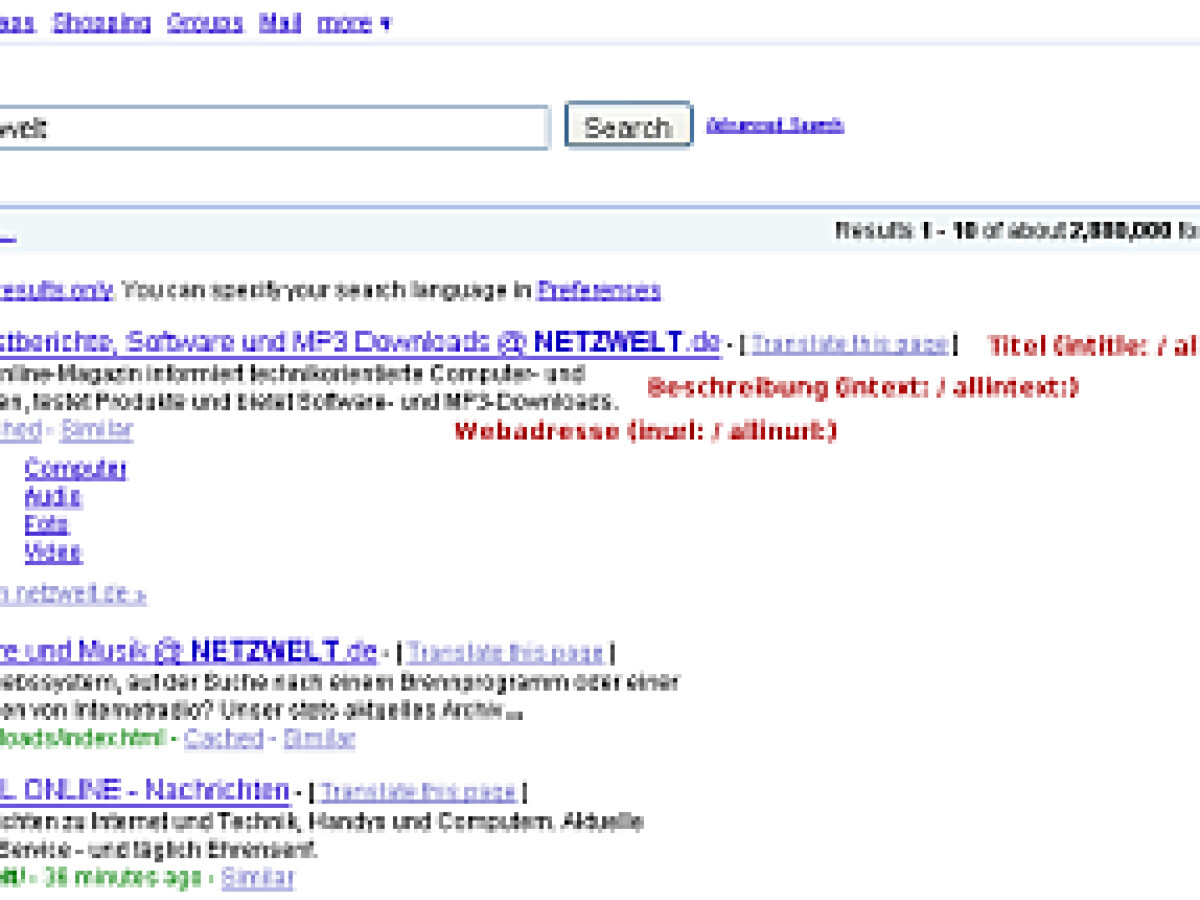Click "Translate this page" beside the Nachrichten result
The height and width of the screenshot is (900, 1200).
coord(419,793)
